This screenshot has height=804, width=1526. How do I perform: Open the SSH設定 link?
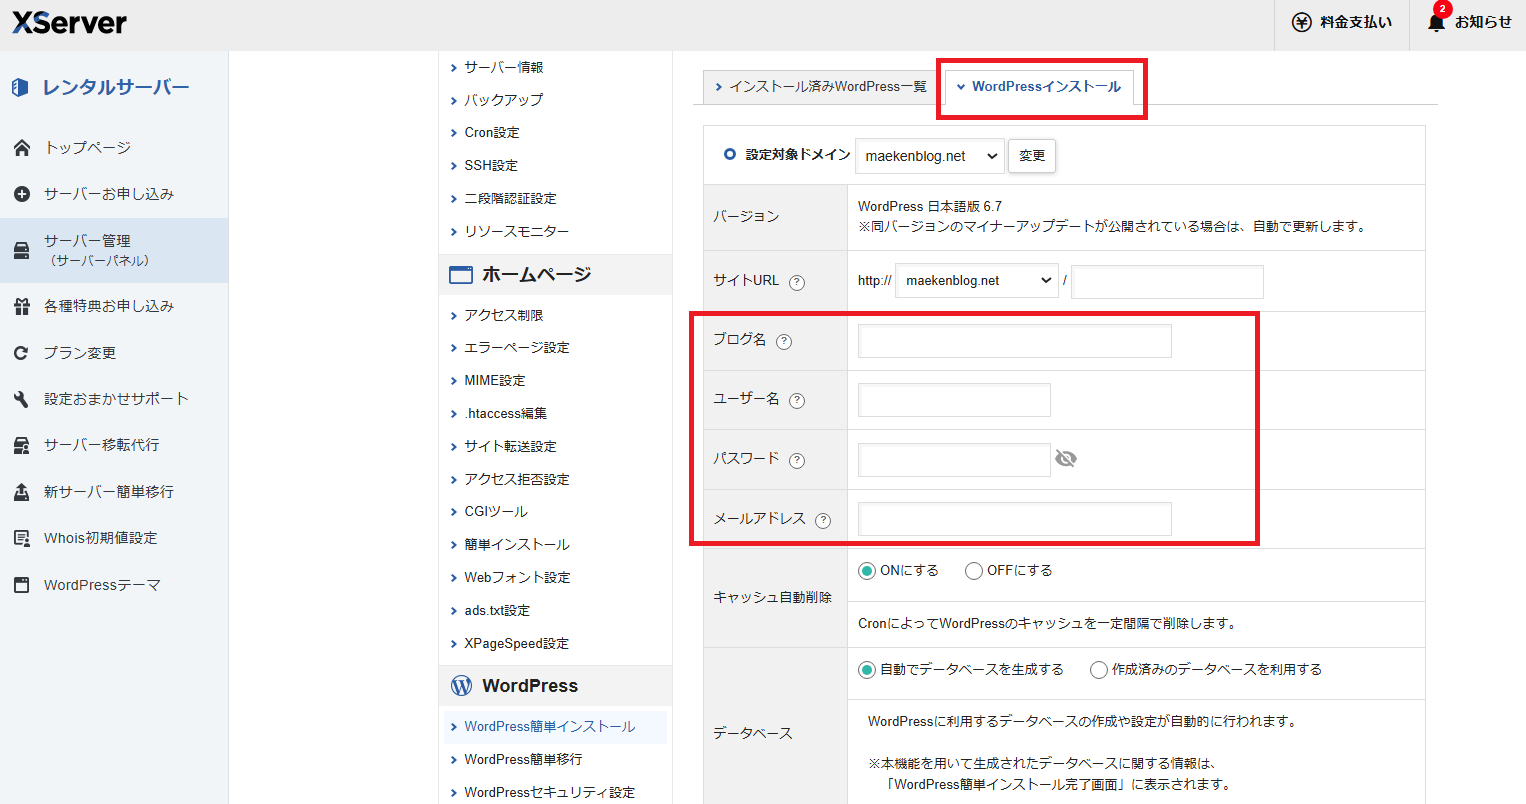[x=491, y=166]
